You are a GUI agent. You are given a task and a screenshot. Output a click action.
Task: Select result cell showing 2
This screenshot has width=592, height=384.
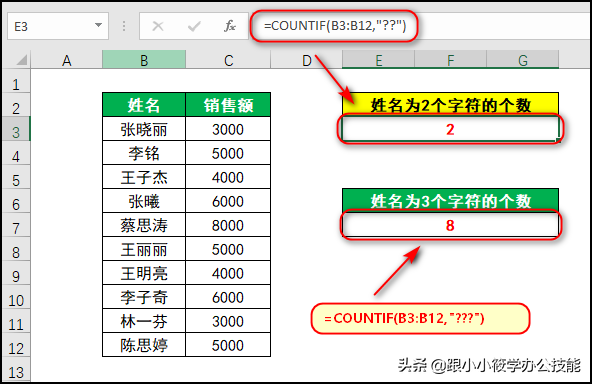450,129
